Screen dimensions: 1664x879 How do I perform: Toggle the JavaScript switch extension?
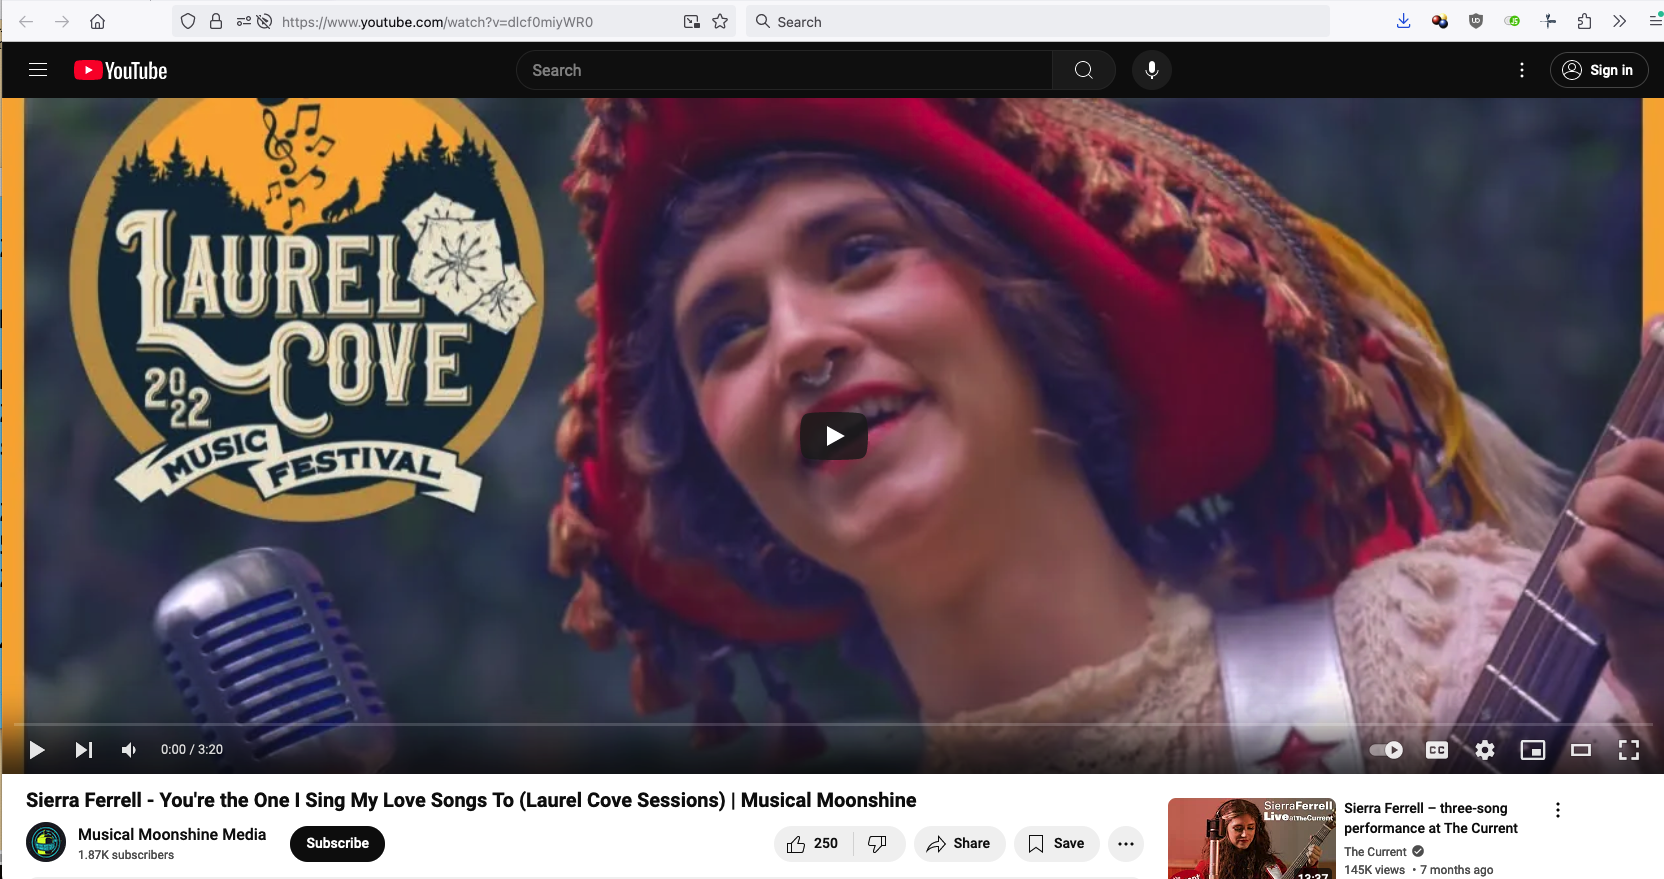[x=1512, y=21]
